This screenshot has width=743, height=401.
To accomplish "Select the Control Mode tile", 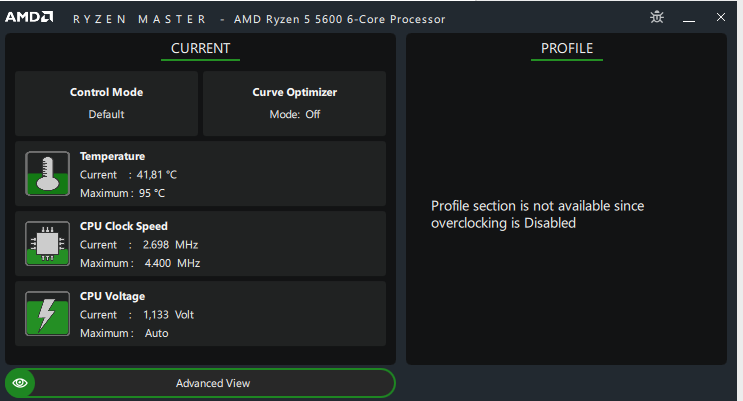I will [106, 103].
